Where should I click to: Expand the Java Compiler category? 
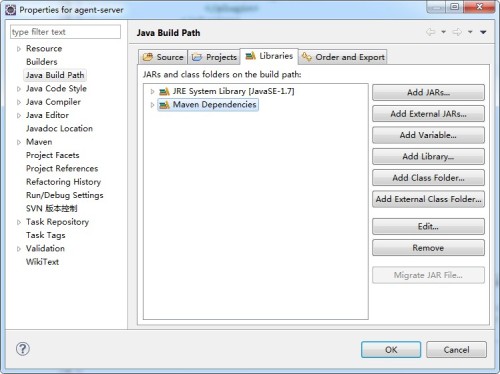(x=19, y=102)
